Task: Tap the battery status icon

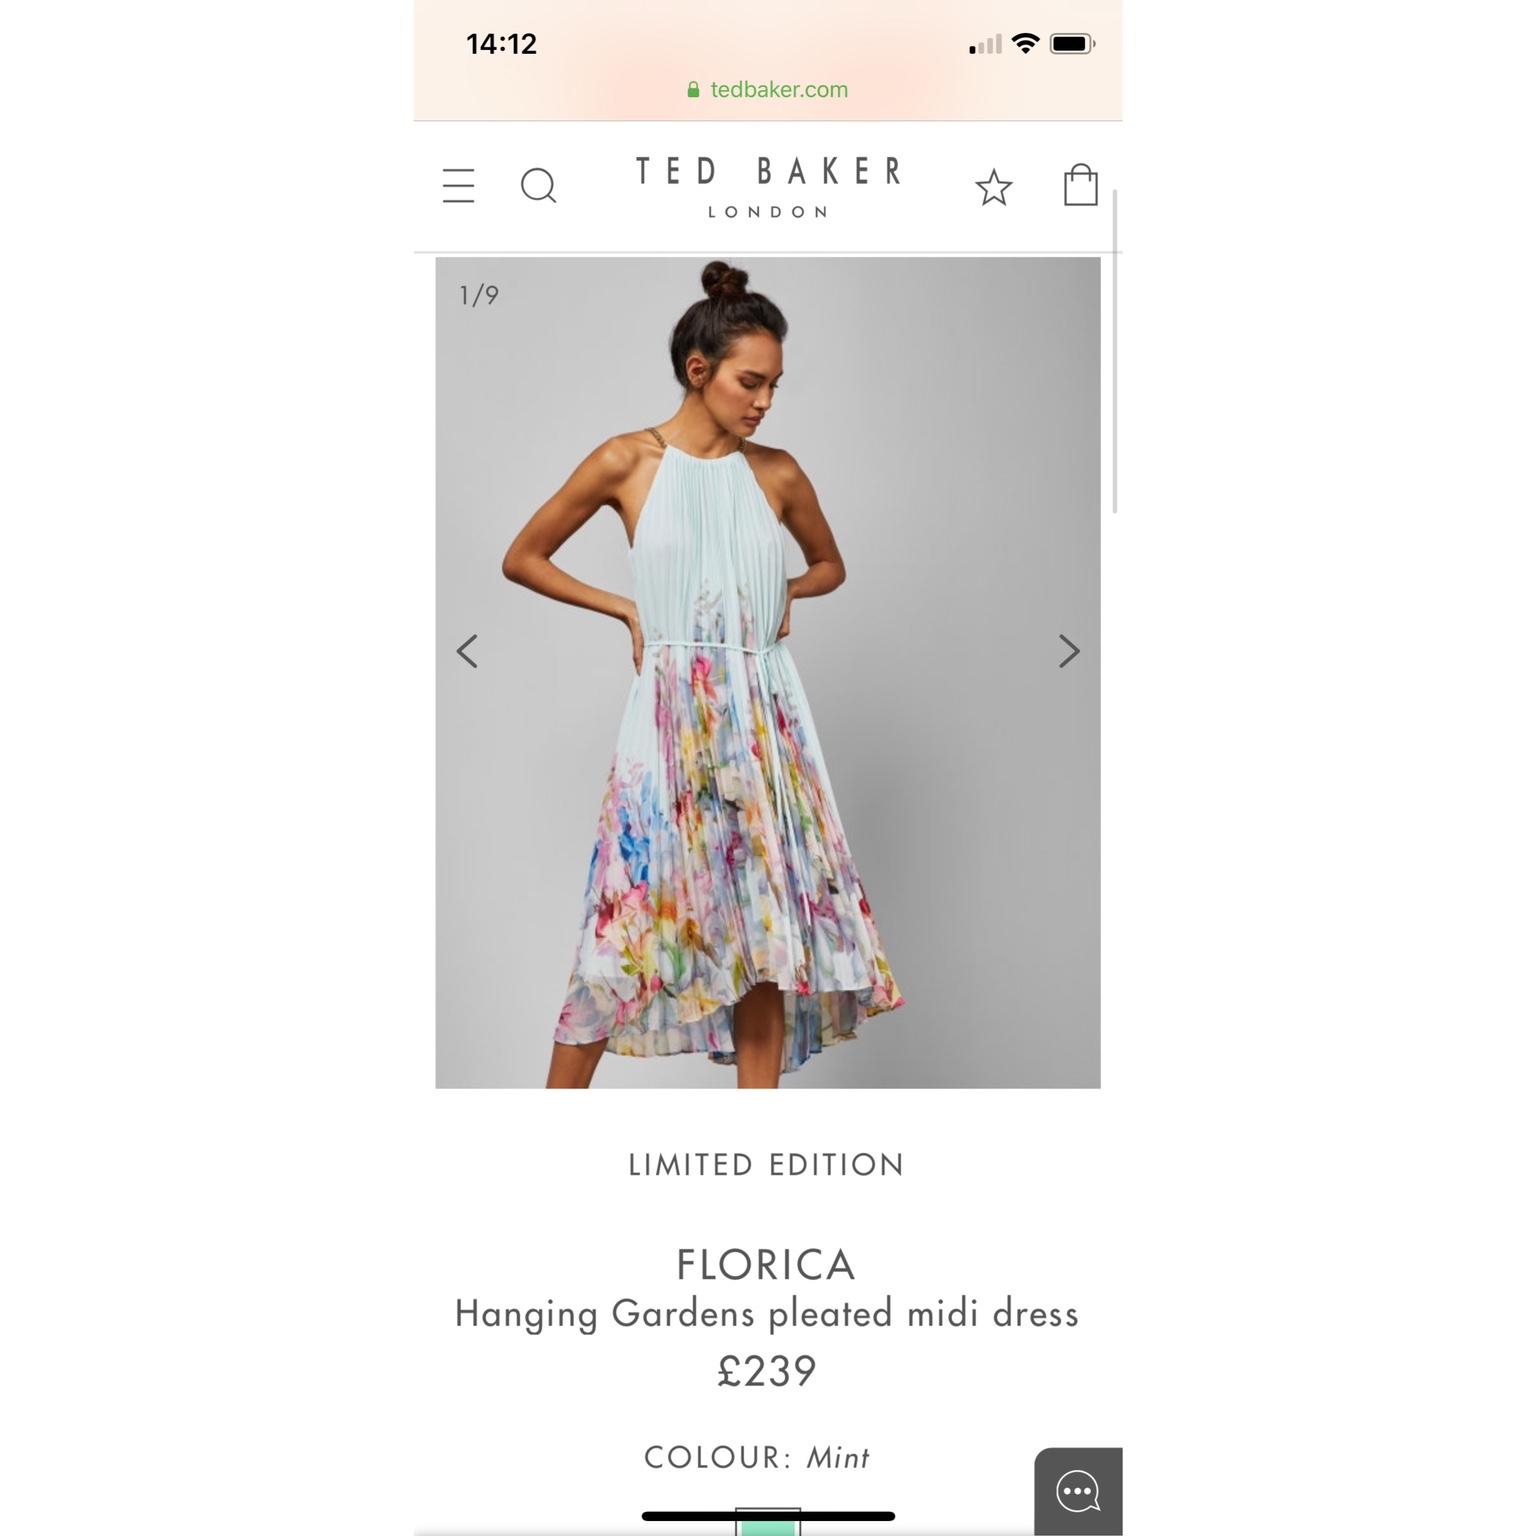Action: (x=1072, y=43)
